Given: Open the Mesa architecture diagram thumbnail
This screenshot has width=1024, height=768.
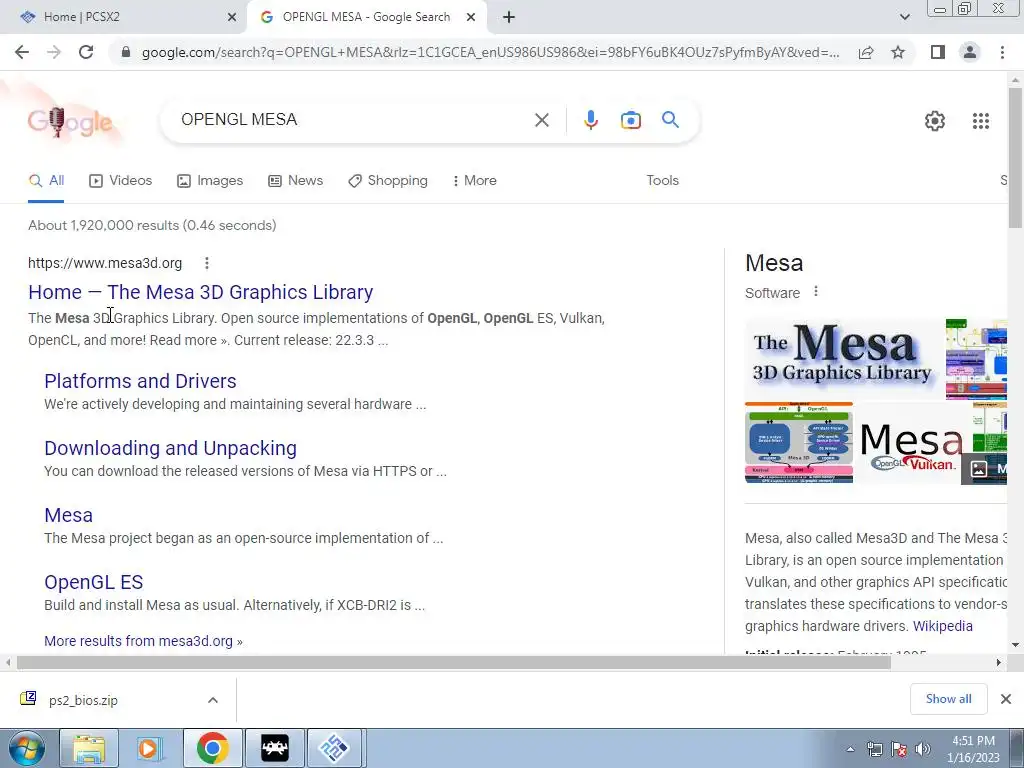Looking at the screenshot, I should (x=799, y=443).
